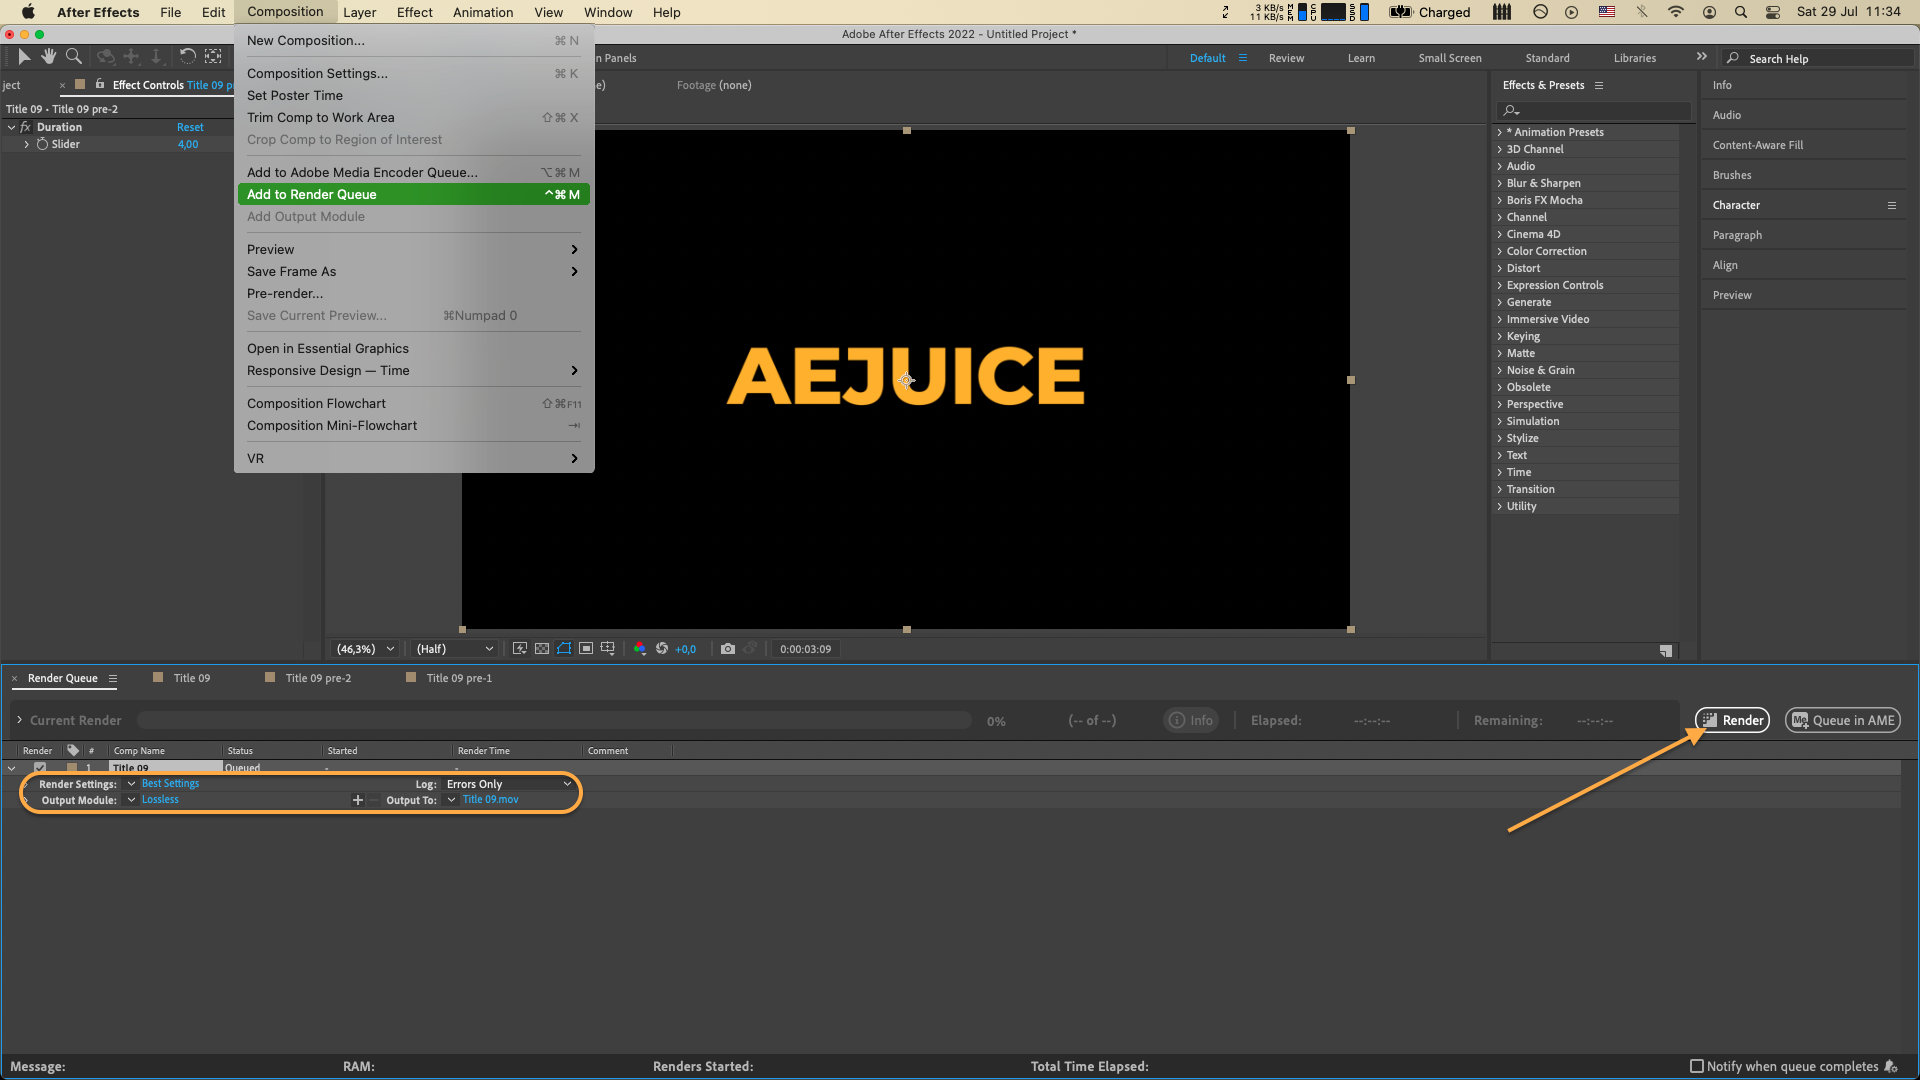
Task: Toggle the Slider stopwatch in Effect Controls
Action: coord(42,144)
